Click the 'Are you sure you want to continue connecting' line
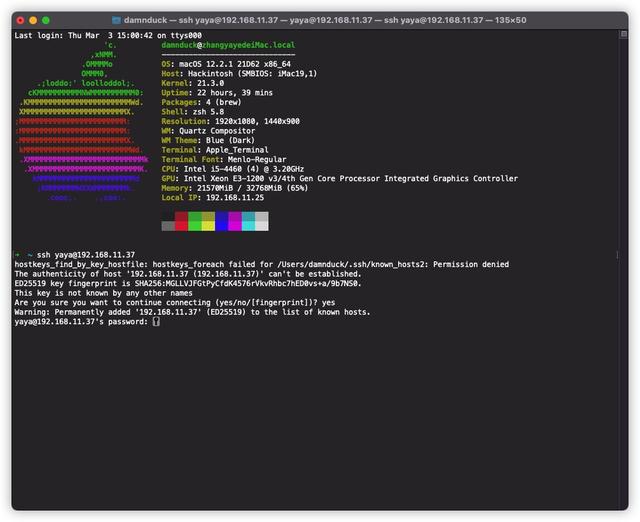640x522 pixels. pos(175,303)
